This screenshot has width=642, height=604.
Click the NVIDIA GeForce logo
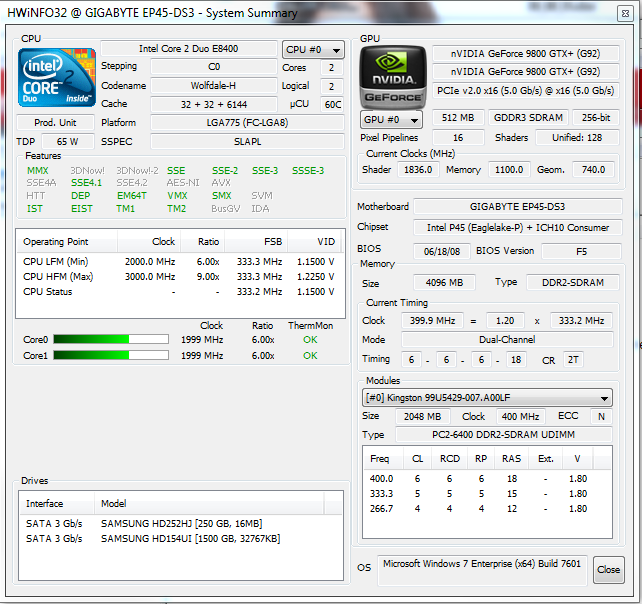[393, 77]
